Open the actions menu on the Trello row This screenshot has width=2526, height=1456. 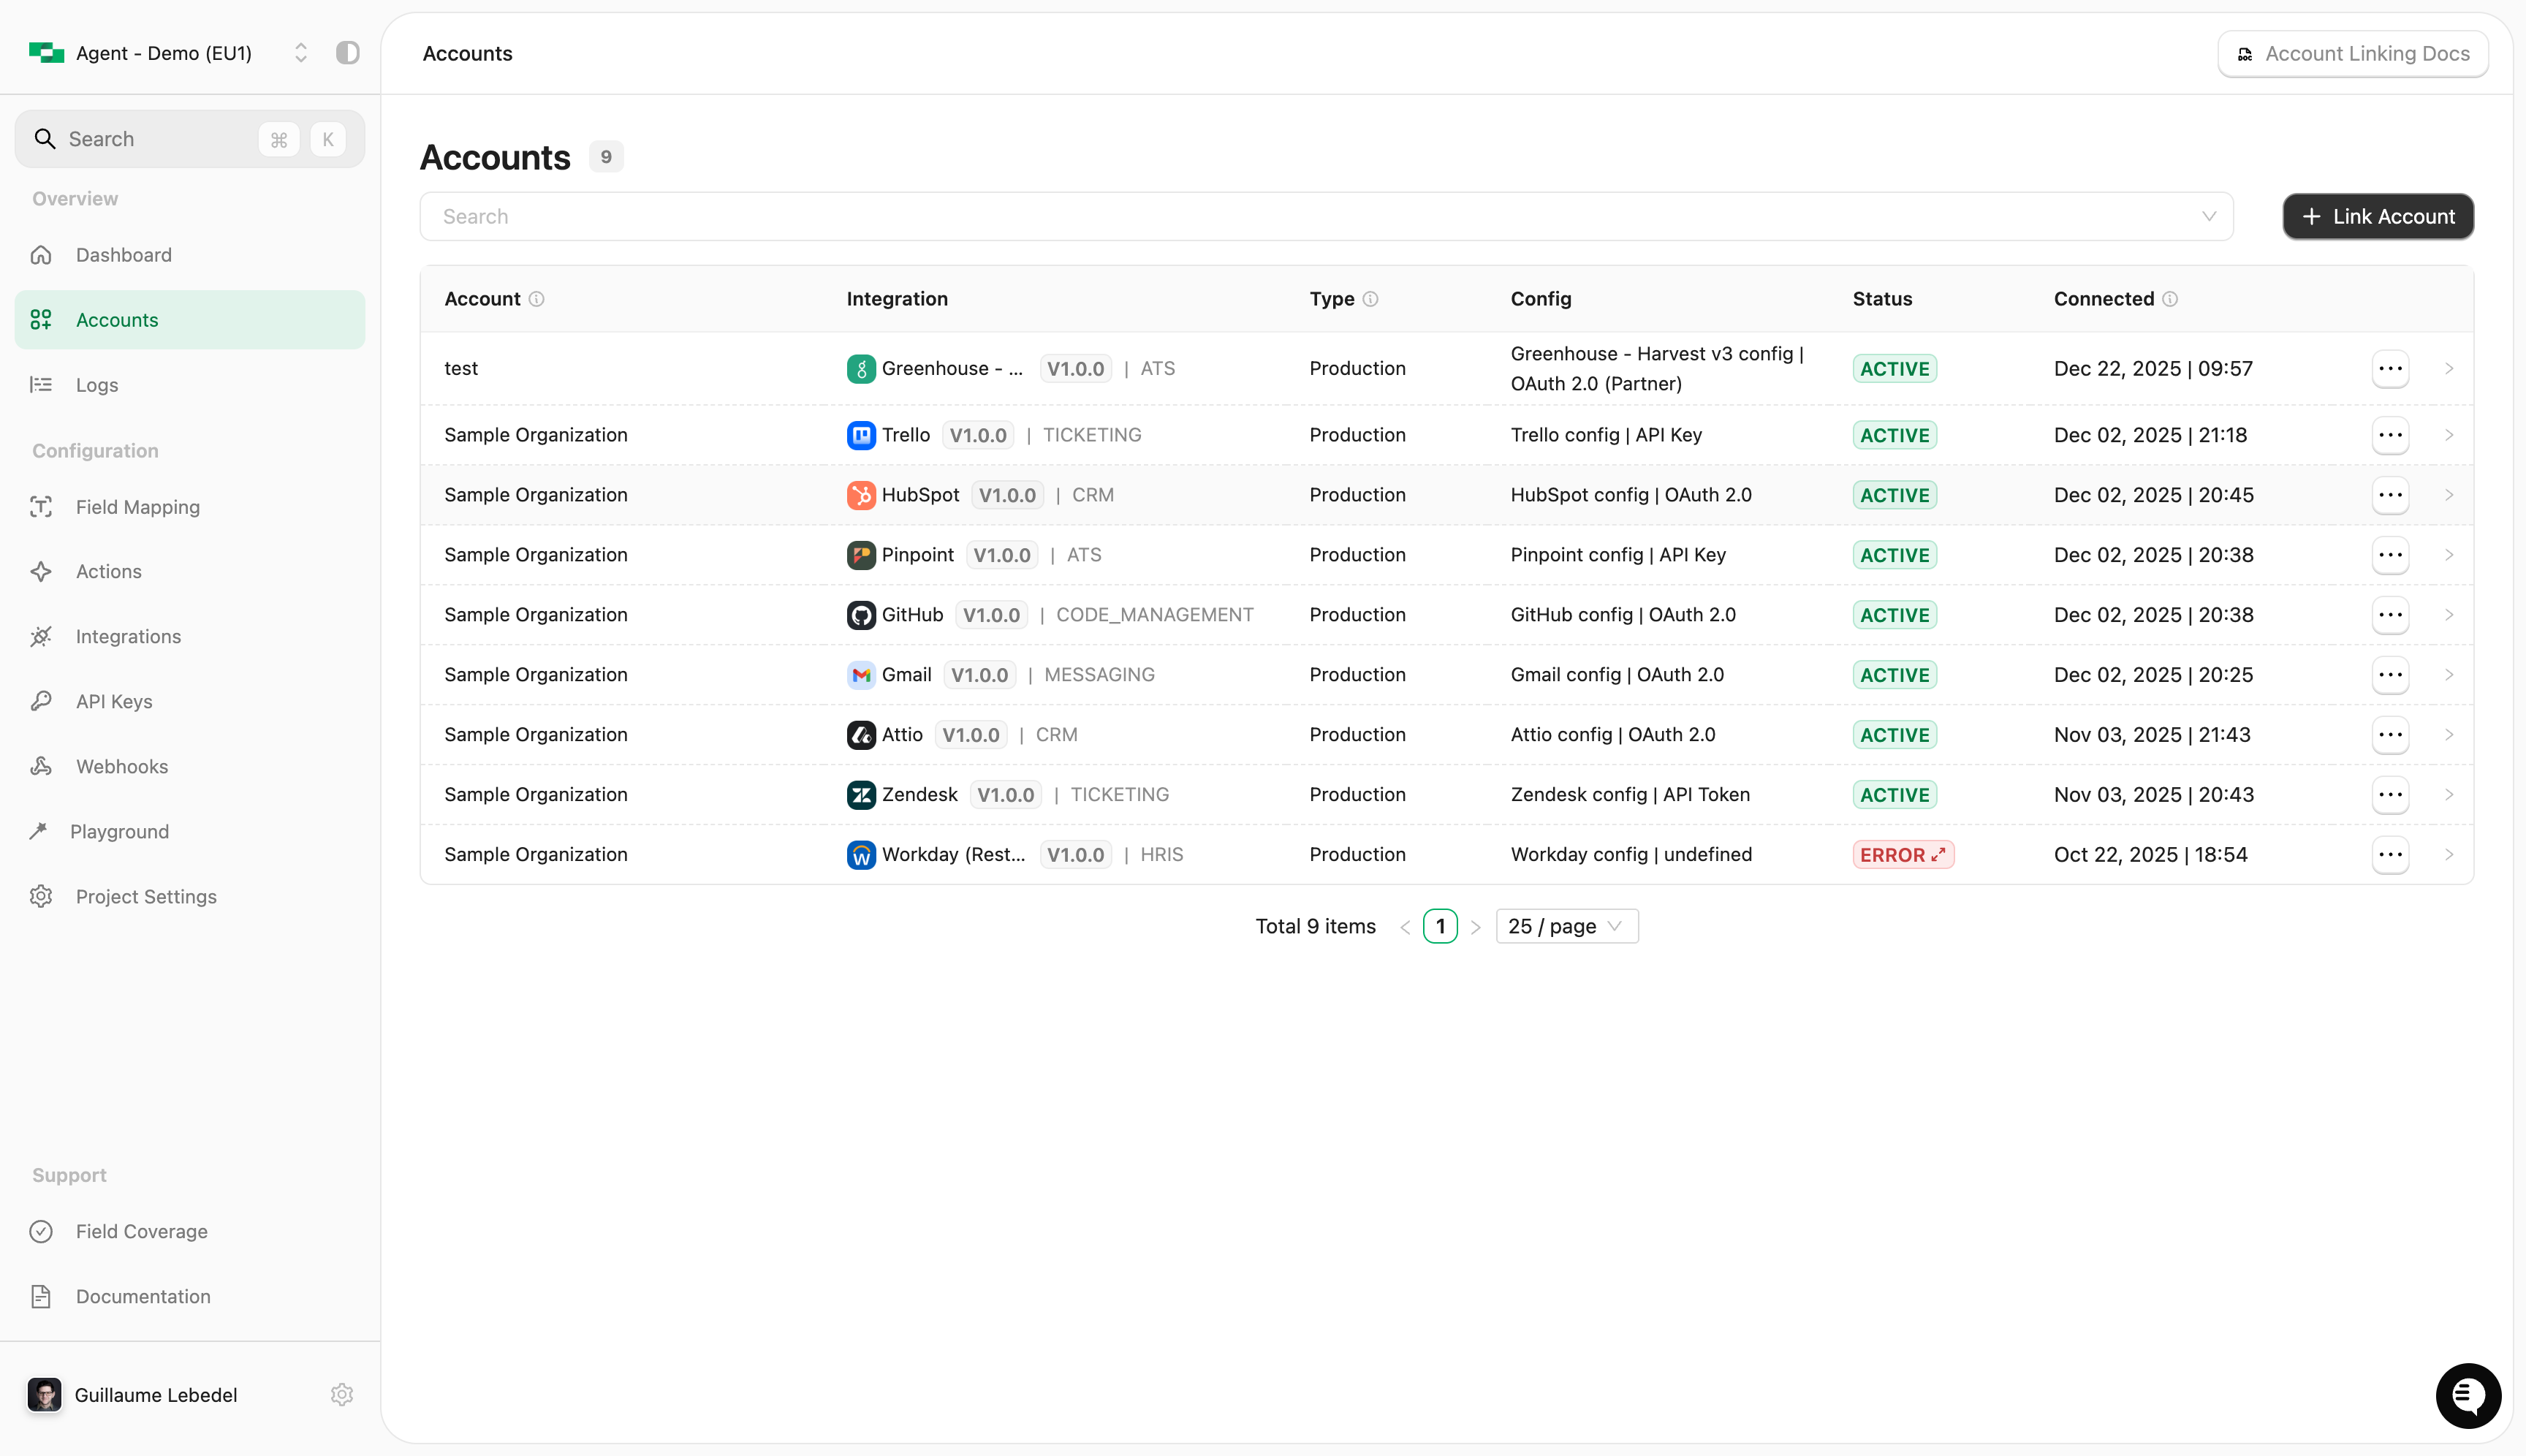(x=2390, y=435)
